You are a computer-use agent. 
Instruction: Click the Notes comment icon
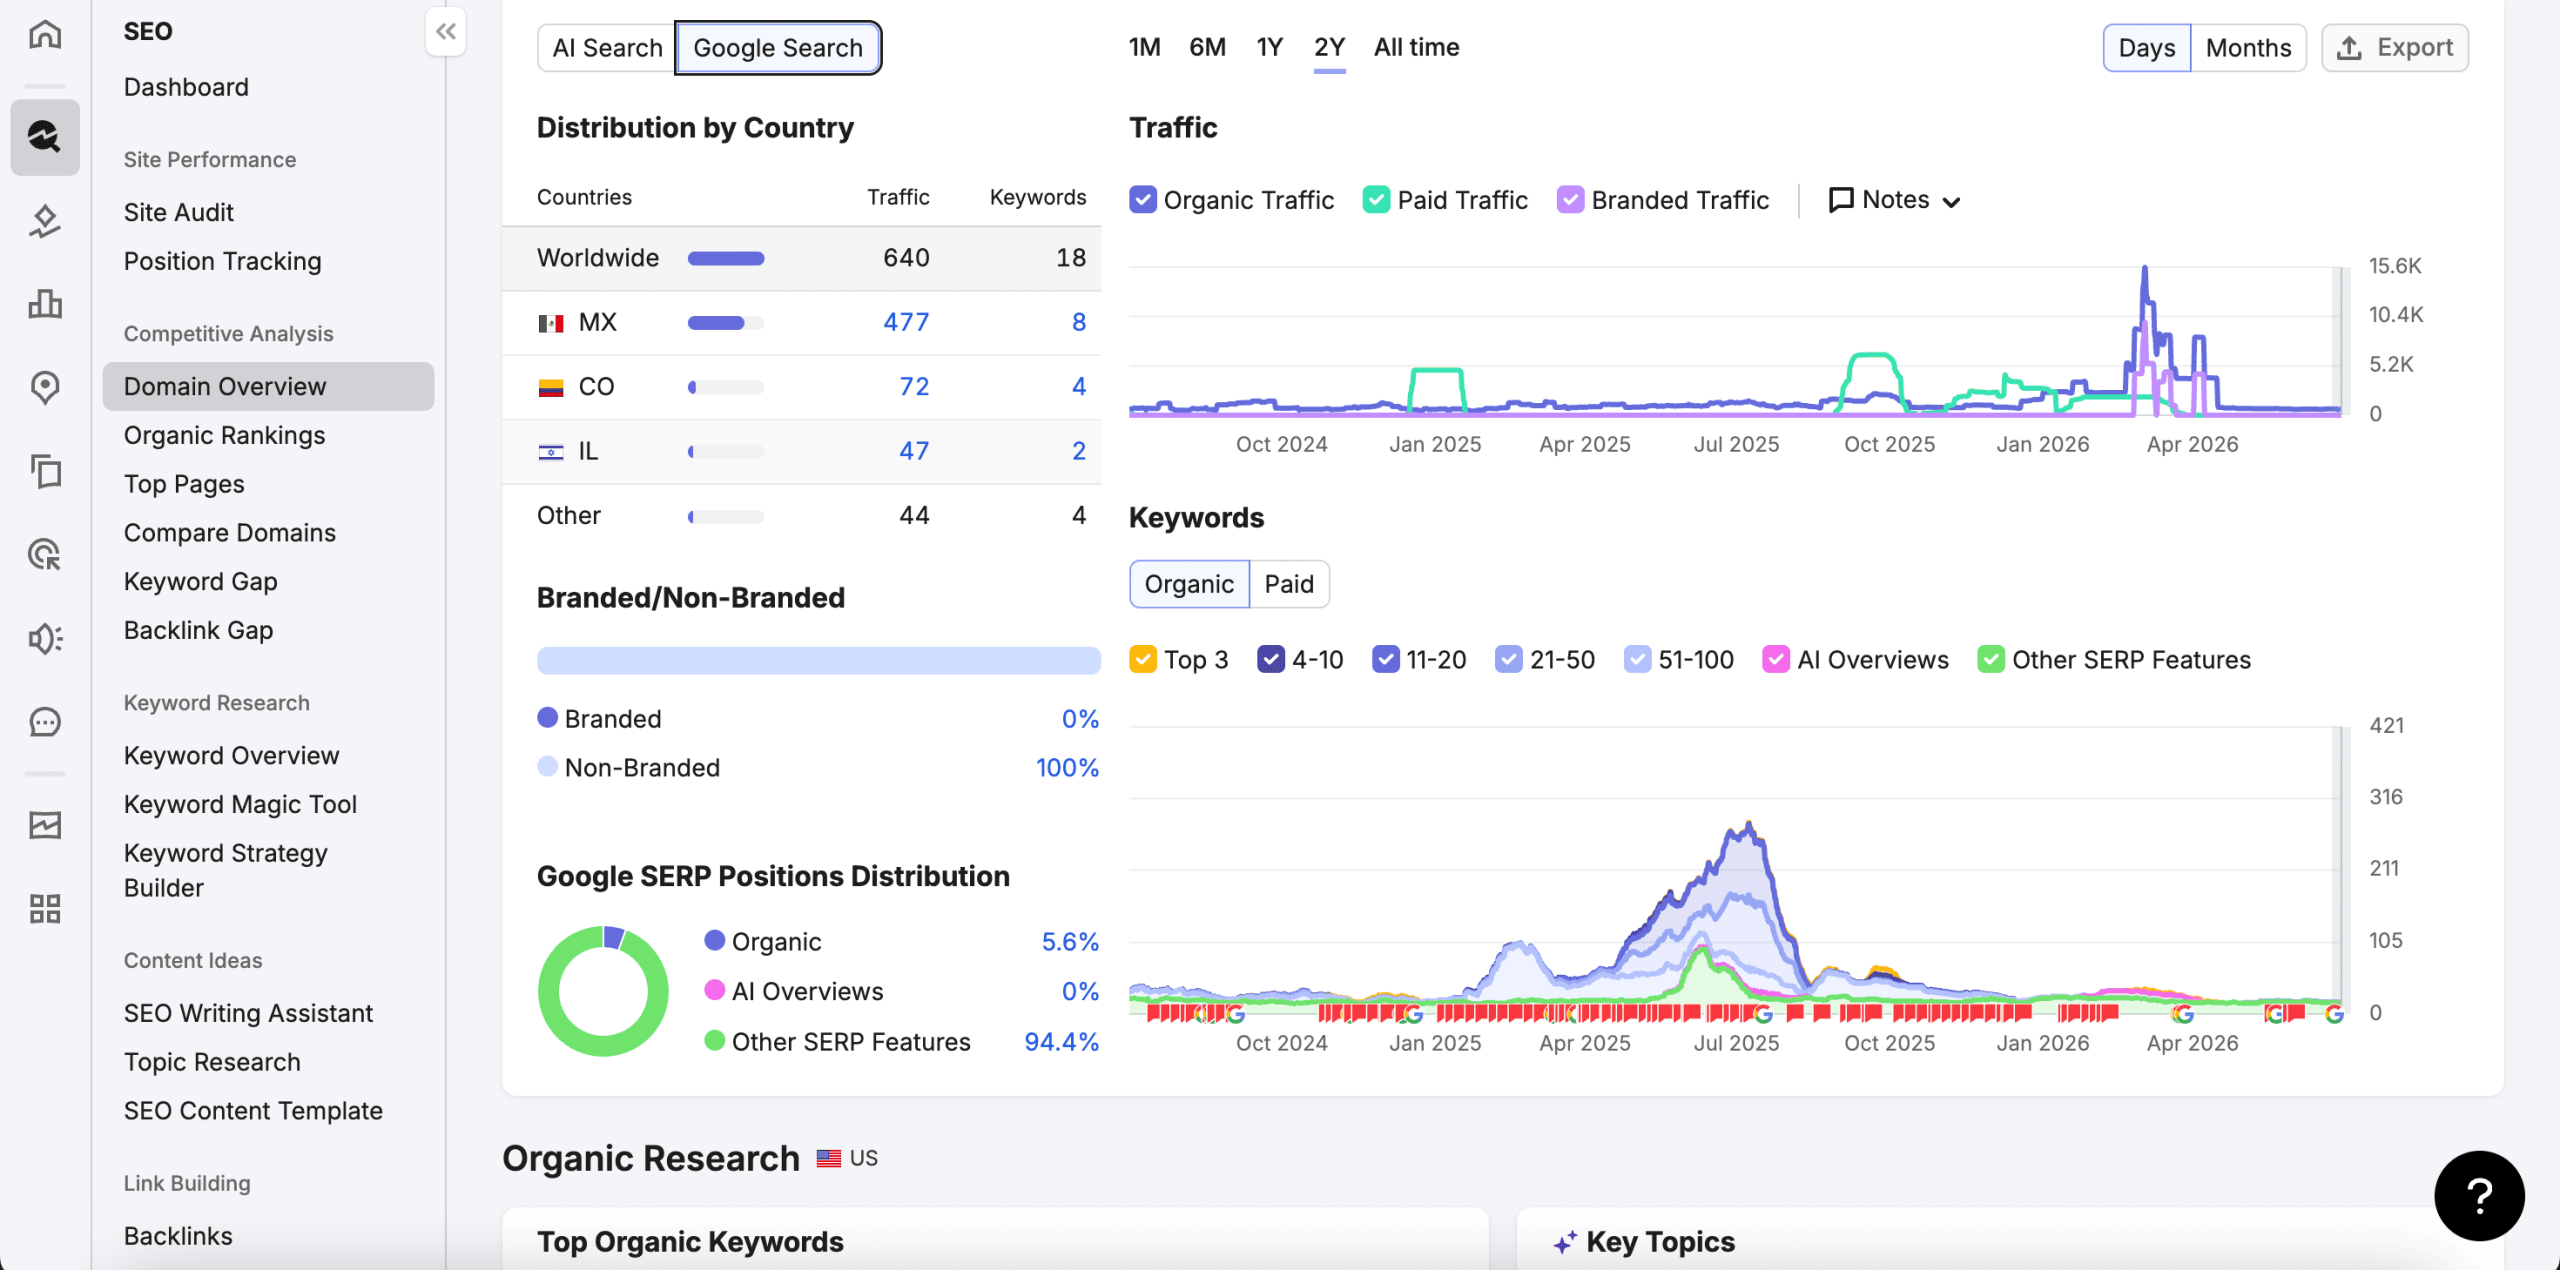[1841, 200]
